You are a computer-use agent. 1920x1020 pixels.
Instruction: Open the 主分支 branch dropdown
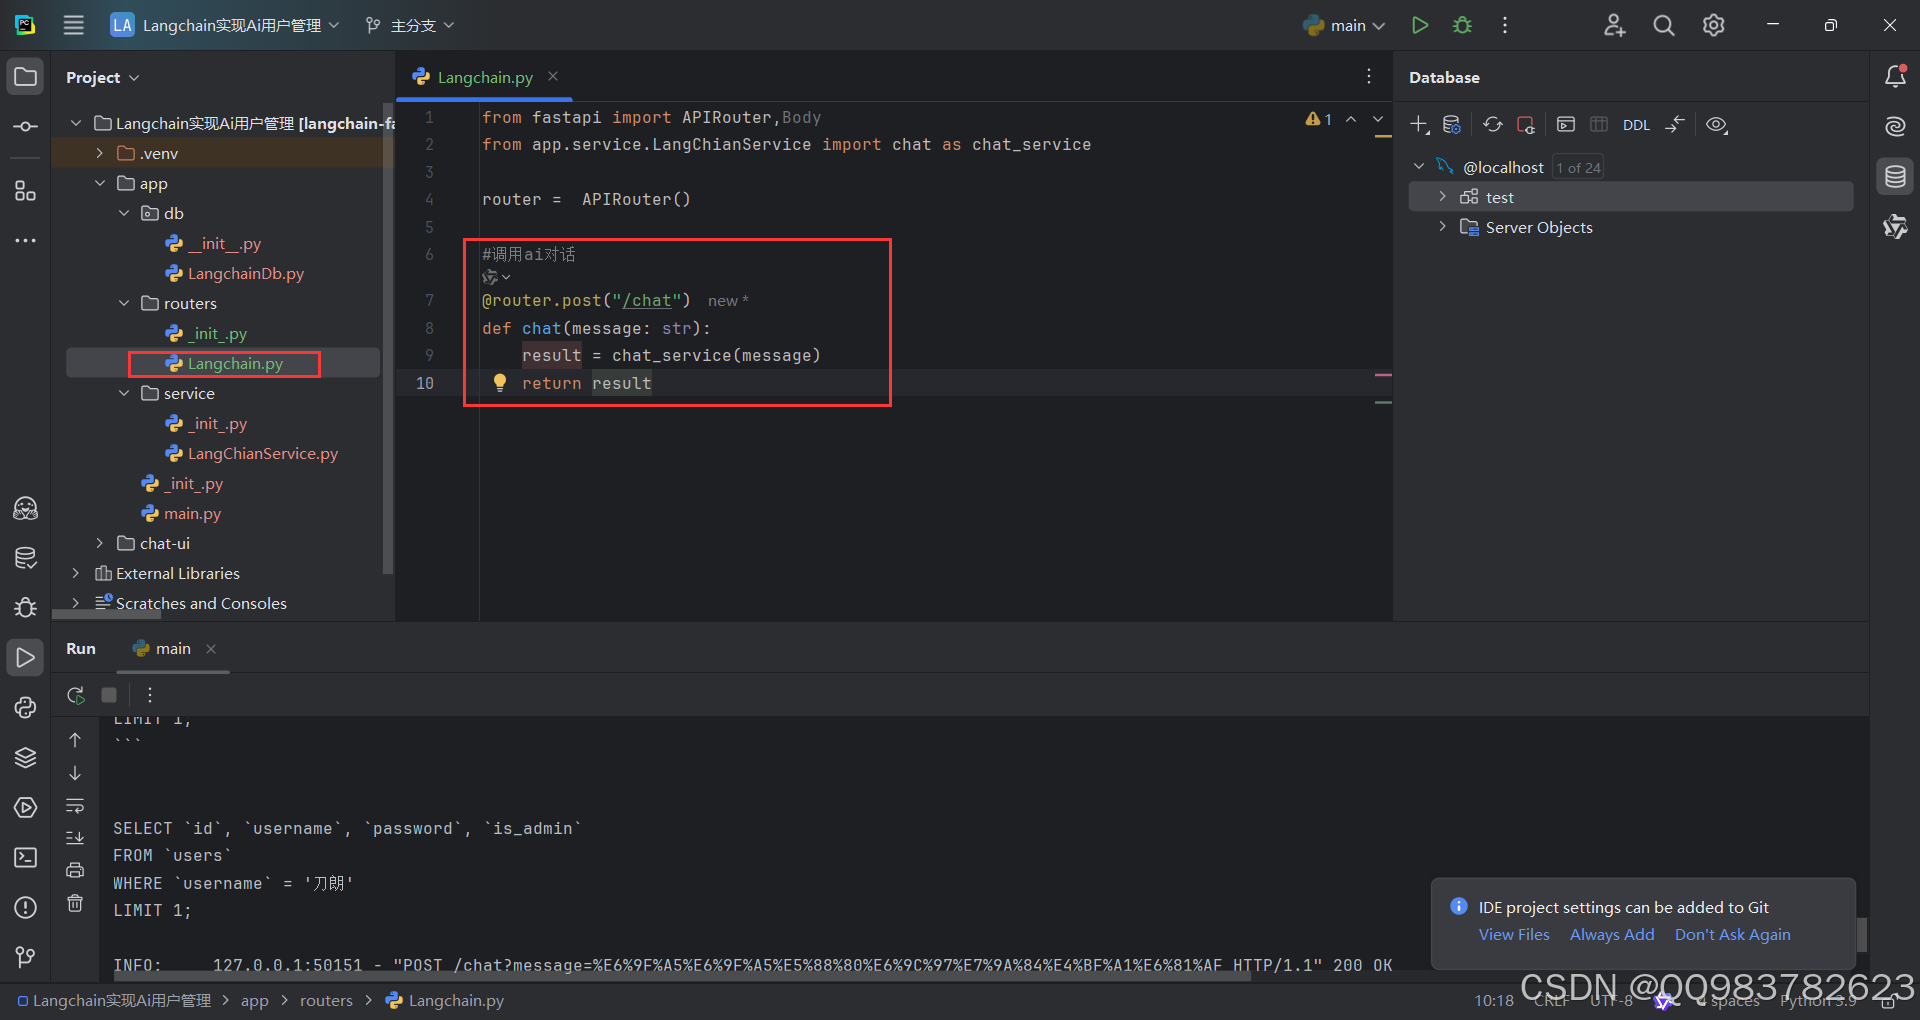coord(410,25)
